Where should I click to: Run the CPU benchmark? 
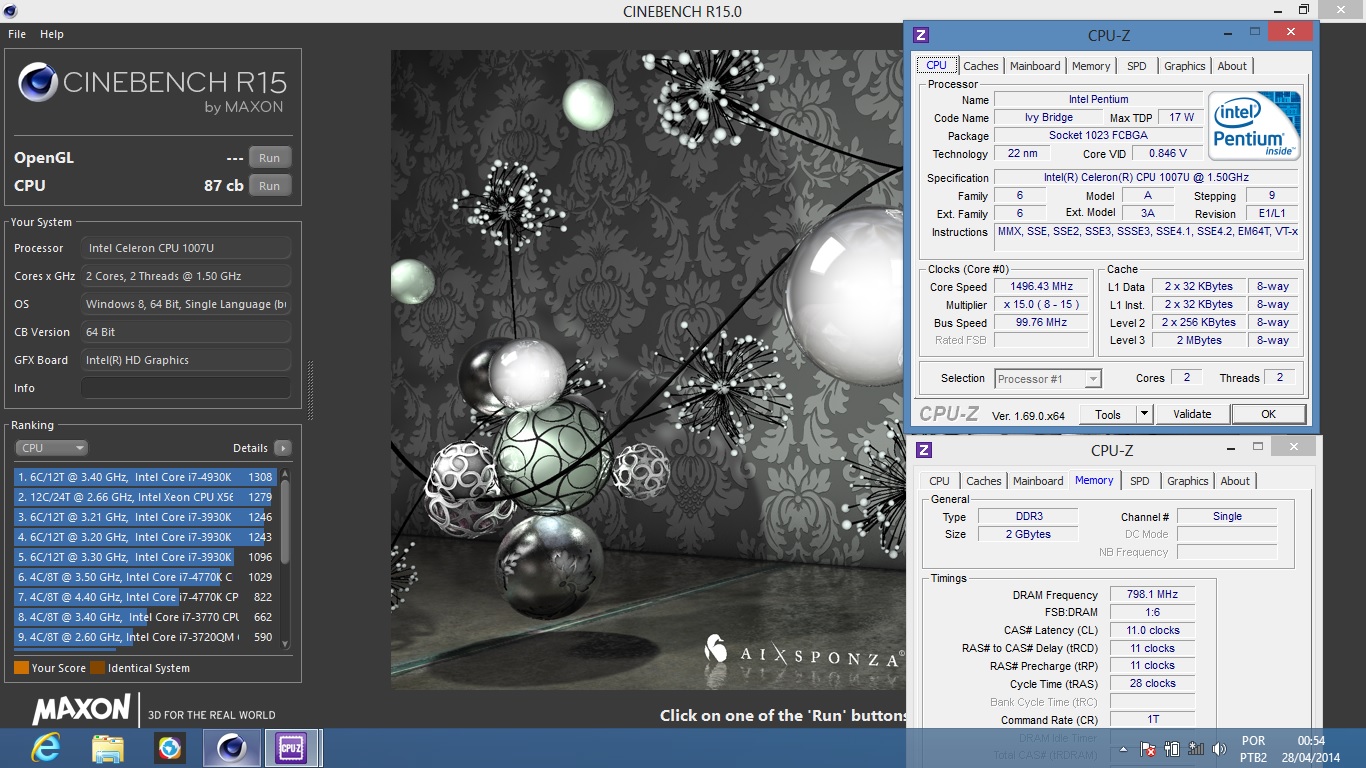(x=270, y=186)
